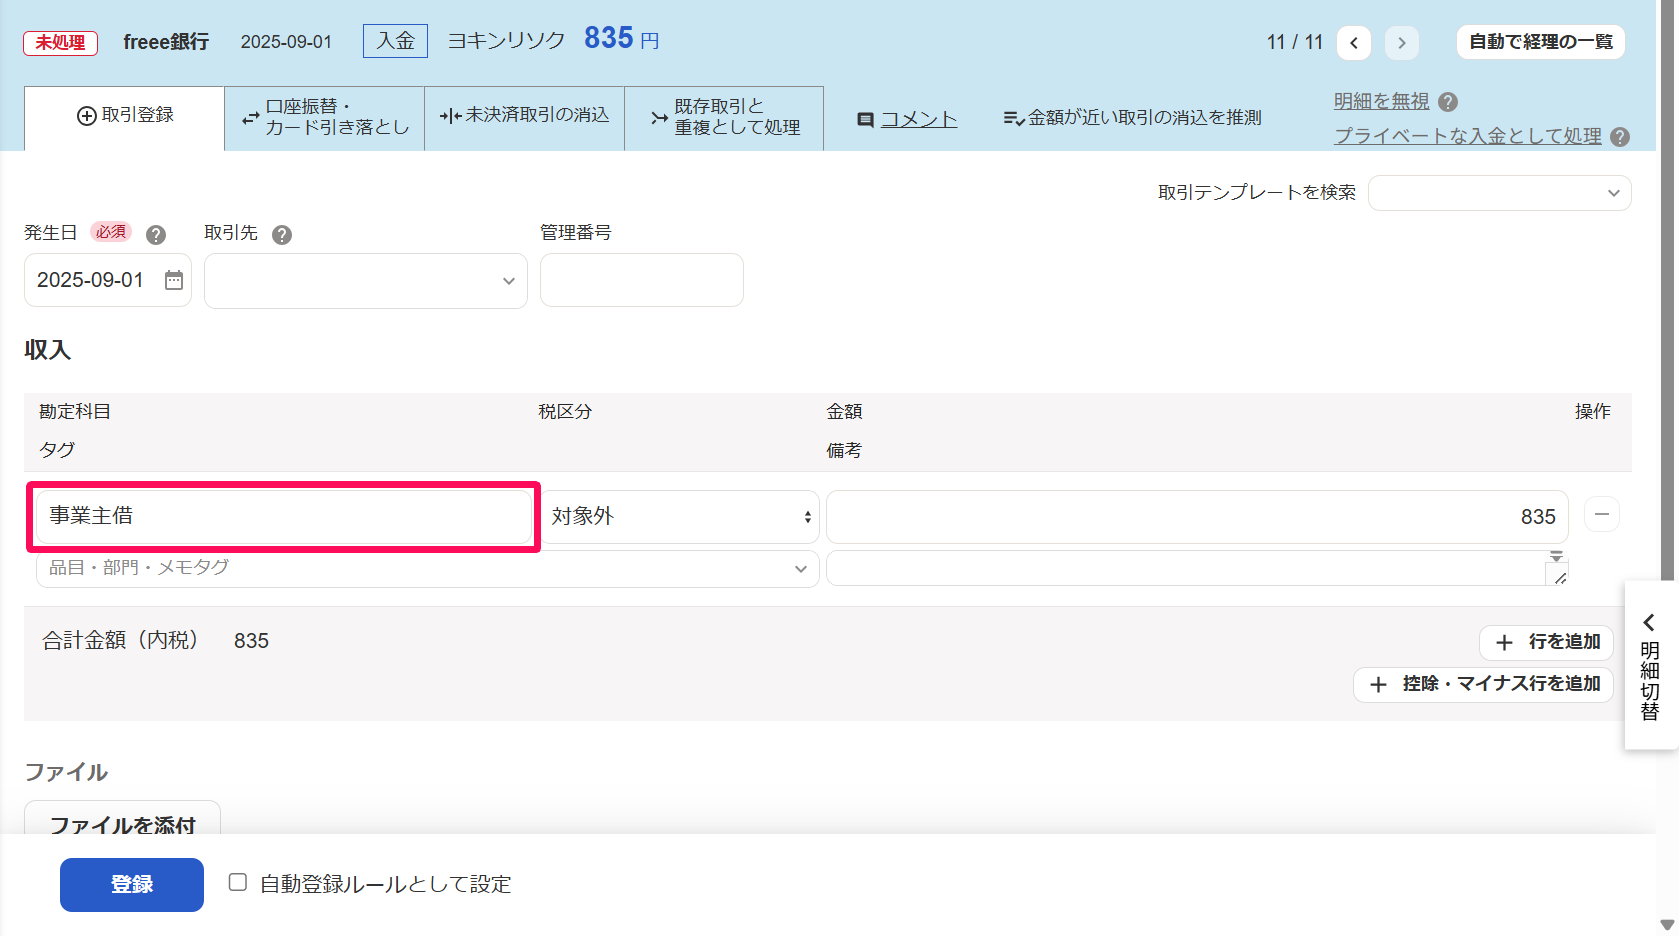The image size is (1679, 936).
Task: Click 控除・マイナス行を追加 button
Action: pyautogui.click(x=1484, y=684)
